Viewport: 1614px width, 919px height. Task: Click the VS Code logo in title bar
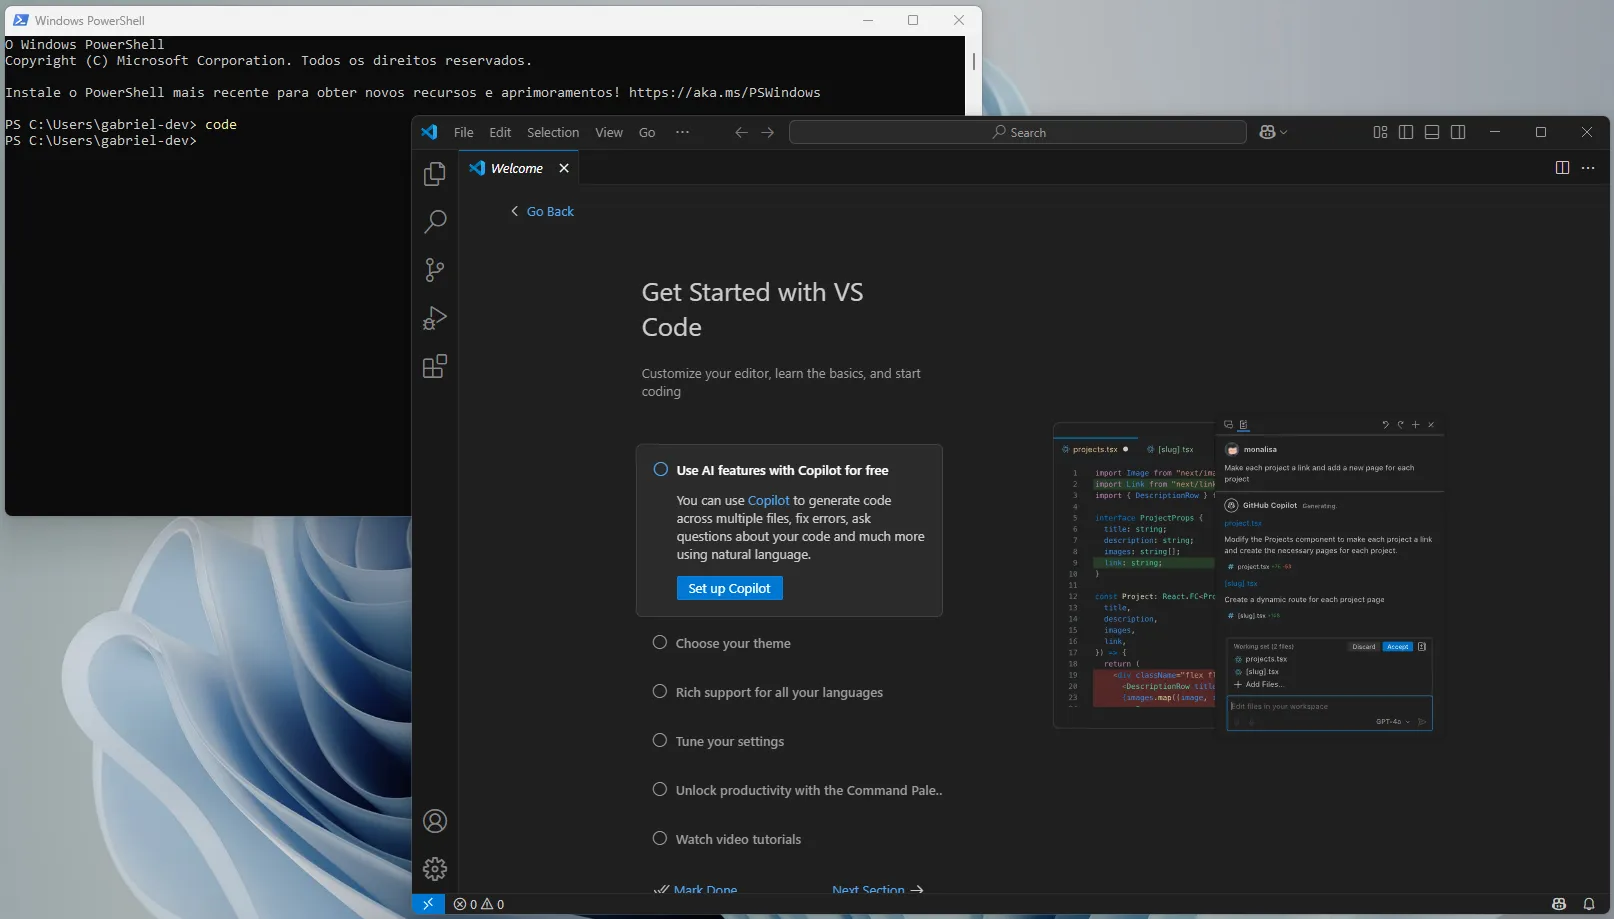coord(429,132)
